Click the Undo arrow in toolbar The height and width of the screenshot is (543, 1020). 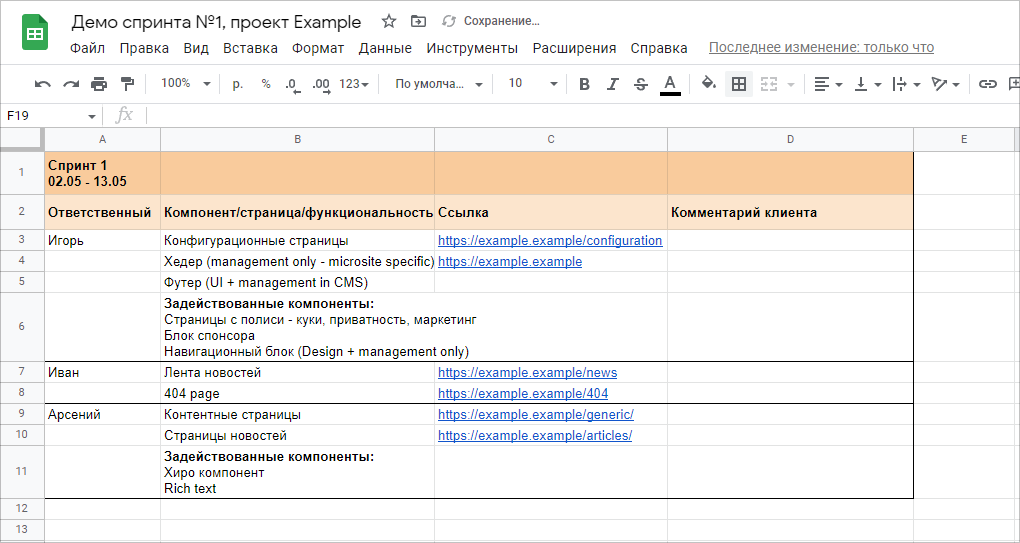tap(43, 84)
